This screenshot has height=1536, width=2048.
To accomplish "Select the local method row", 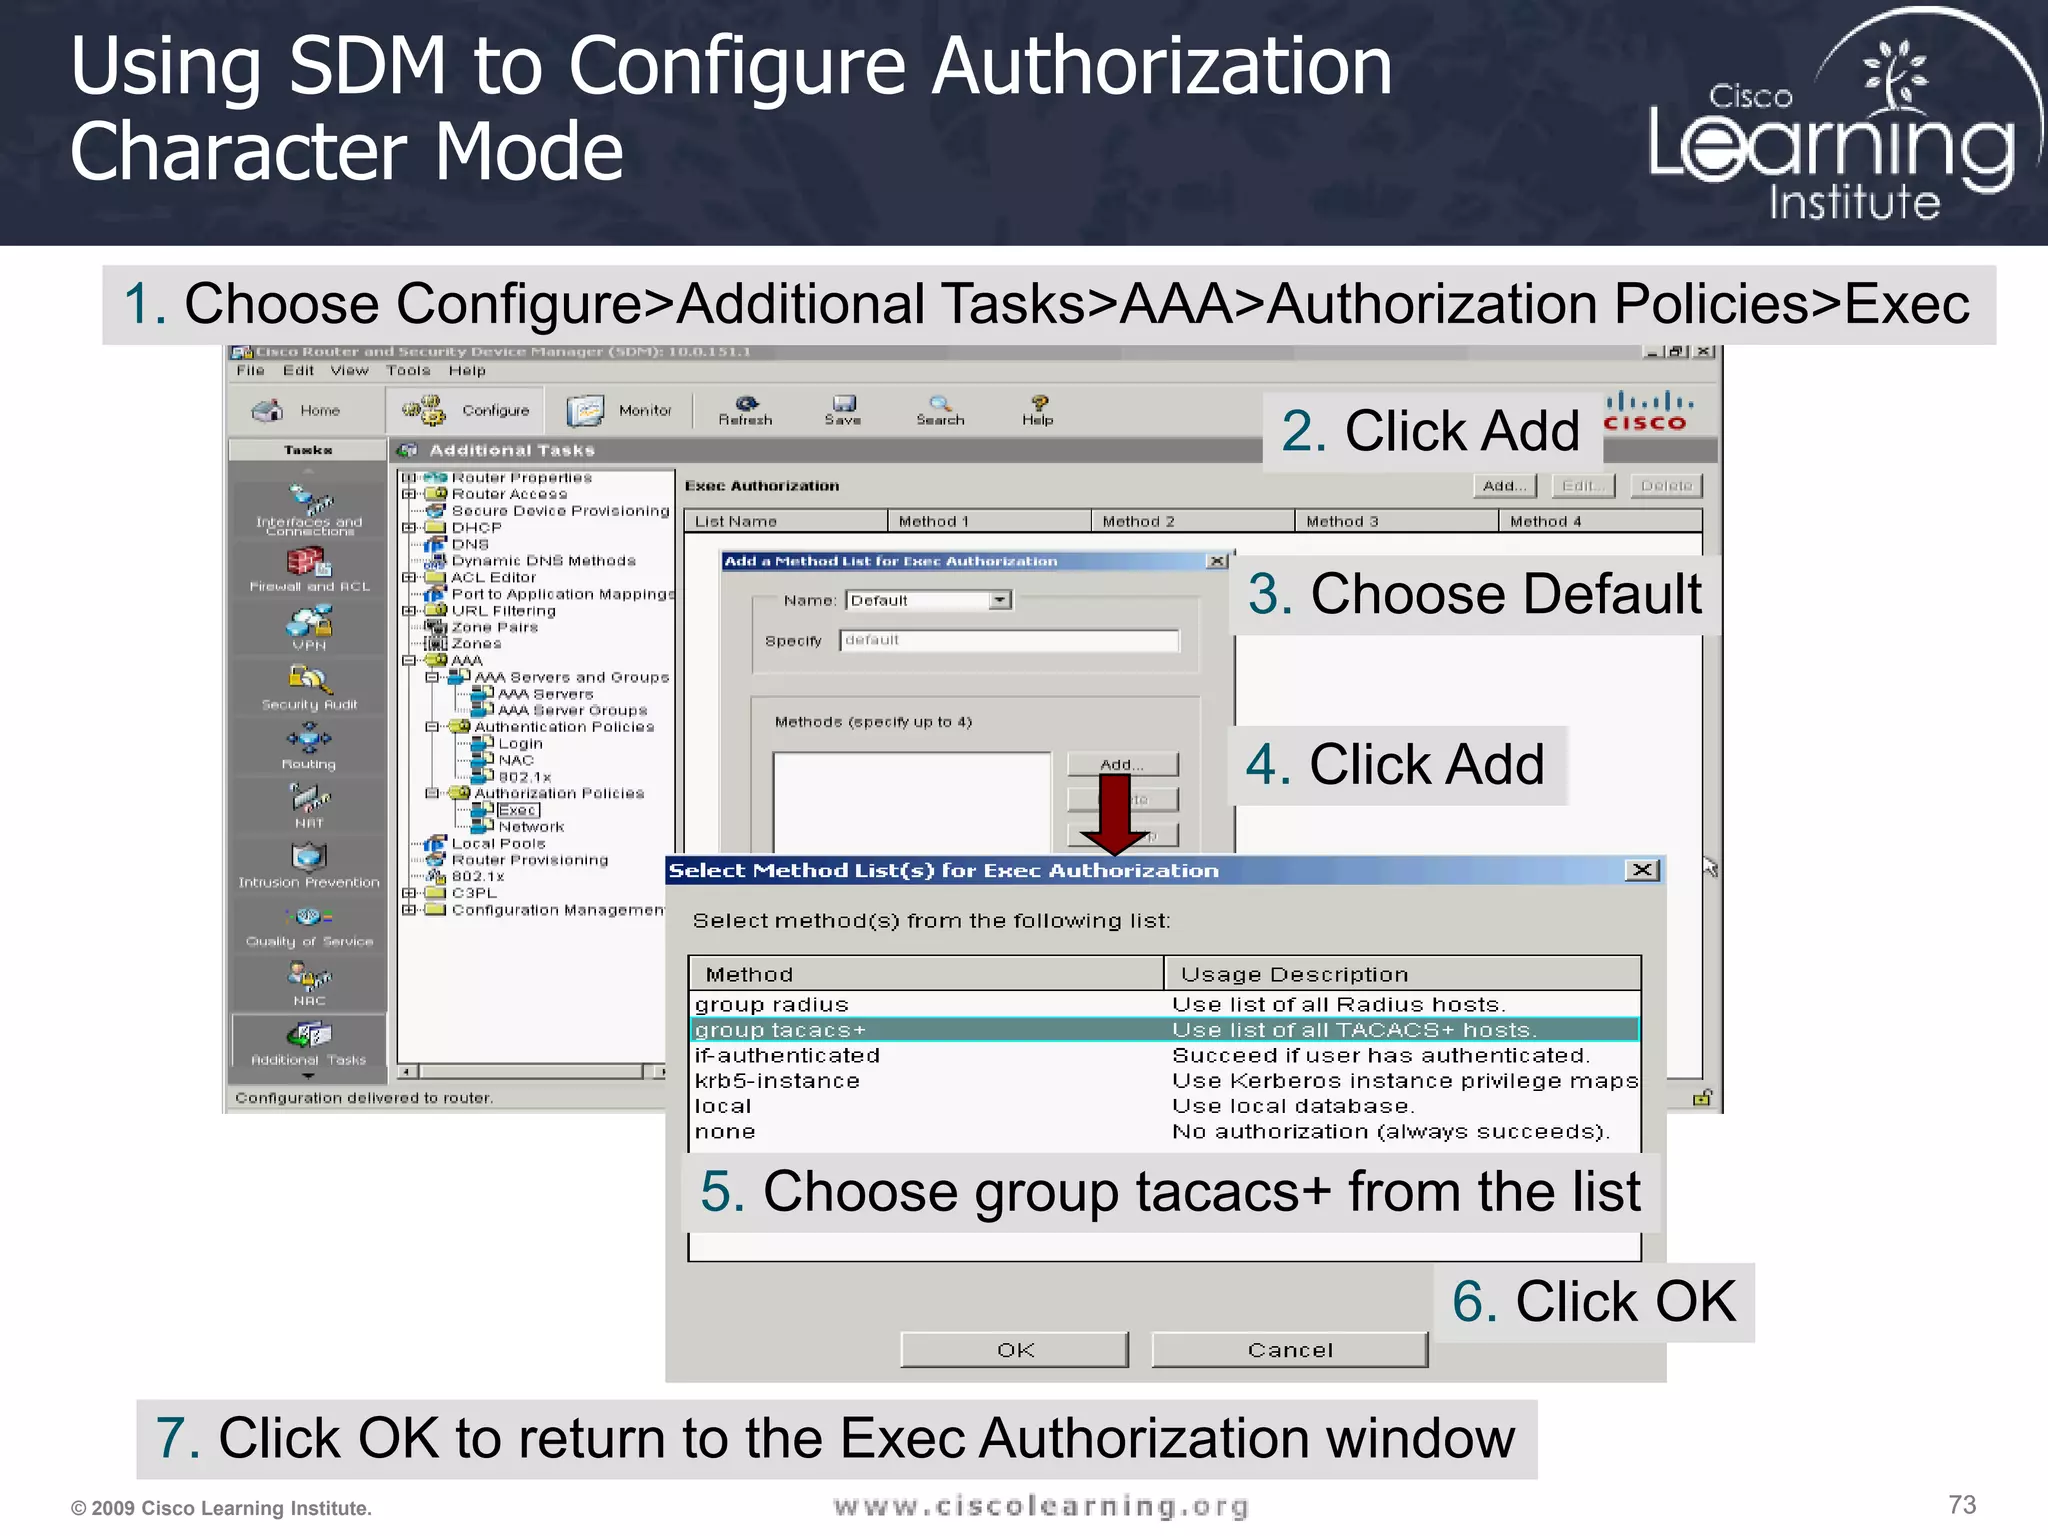I will click(x=1165, y=1106).
